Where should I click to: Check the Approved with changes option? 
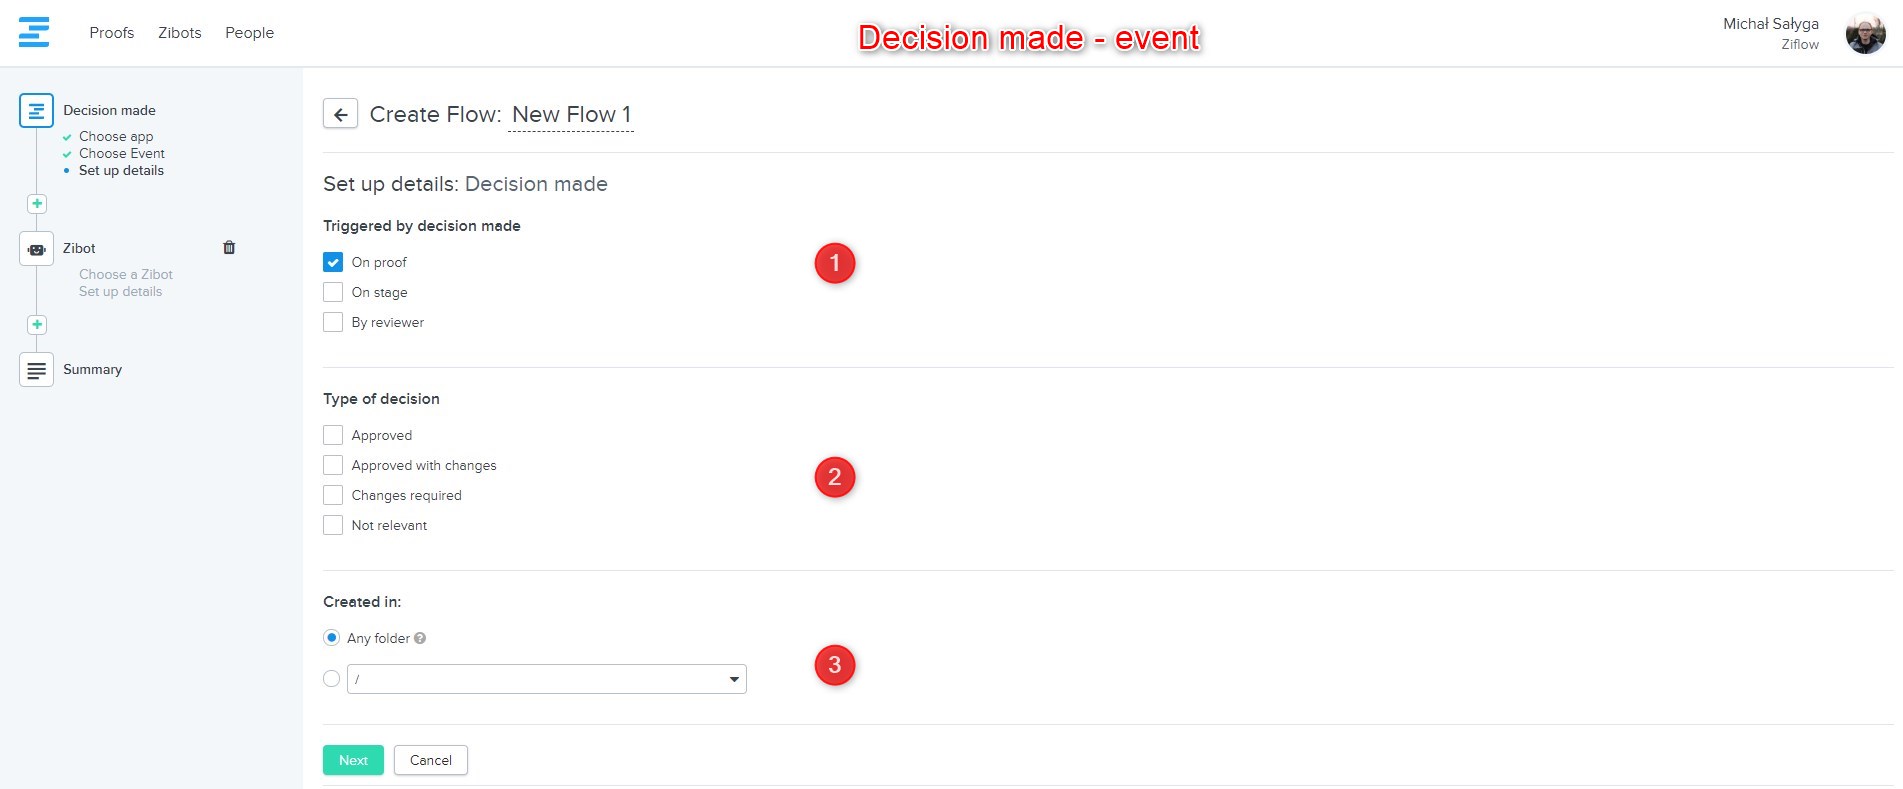333,465
